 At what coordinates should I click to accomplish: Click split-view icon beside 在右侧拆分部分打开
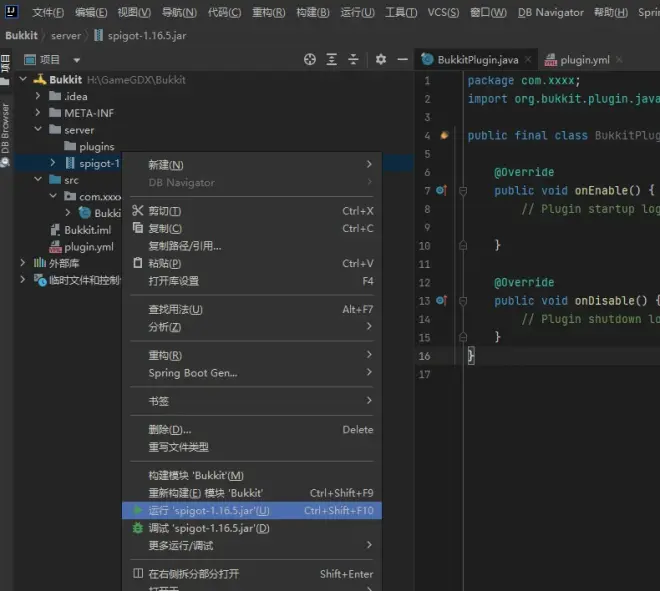click(138, 573)
